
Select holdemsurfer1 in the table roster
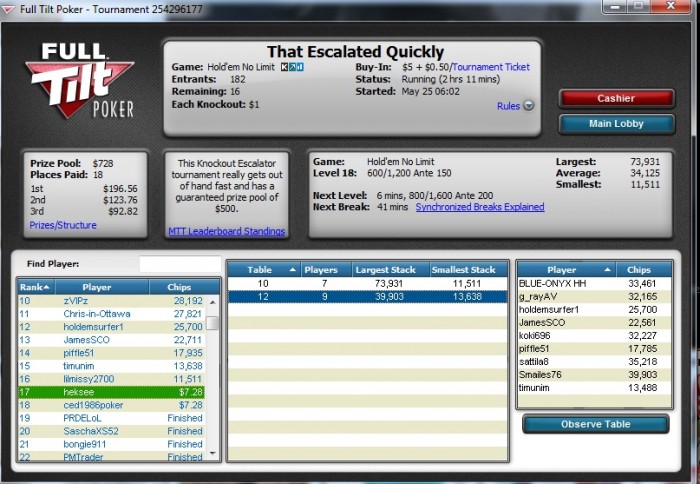pyautogui.click(x=594, y=309)
